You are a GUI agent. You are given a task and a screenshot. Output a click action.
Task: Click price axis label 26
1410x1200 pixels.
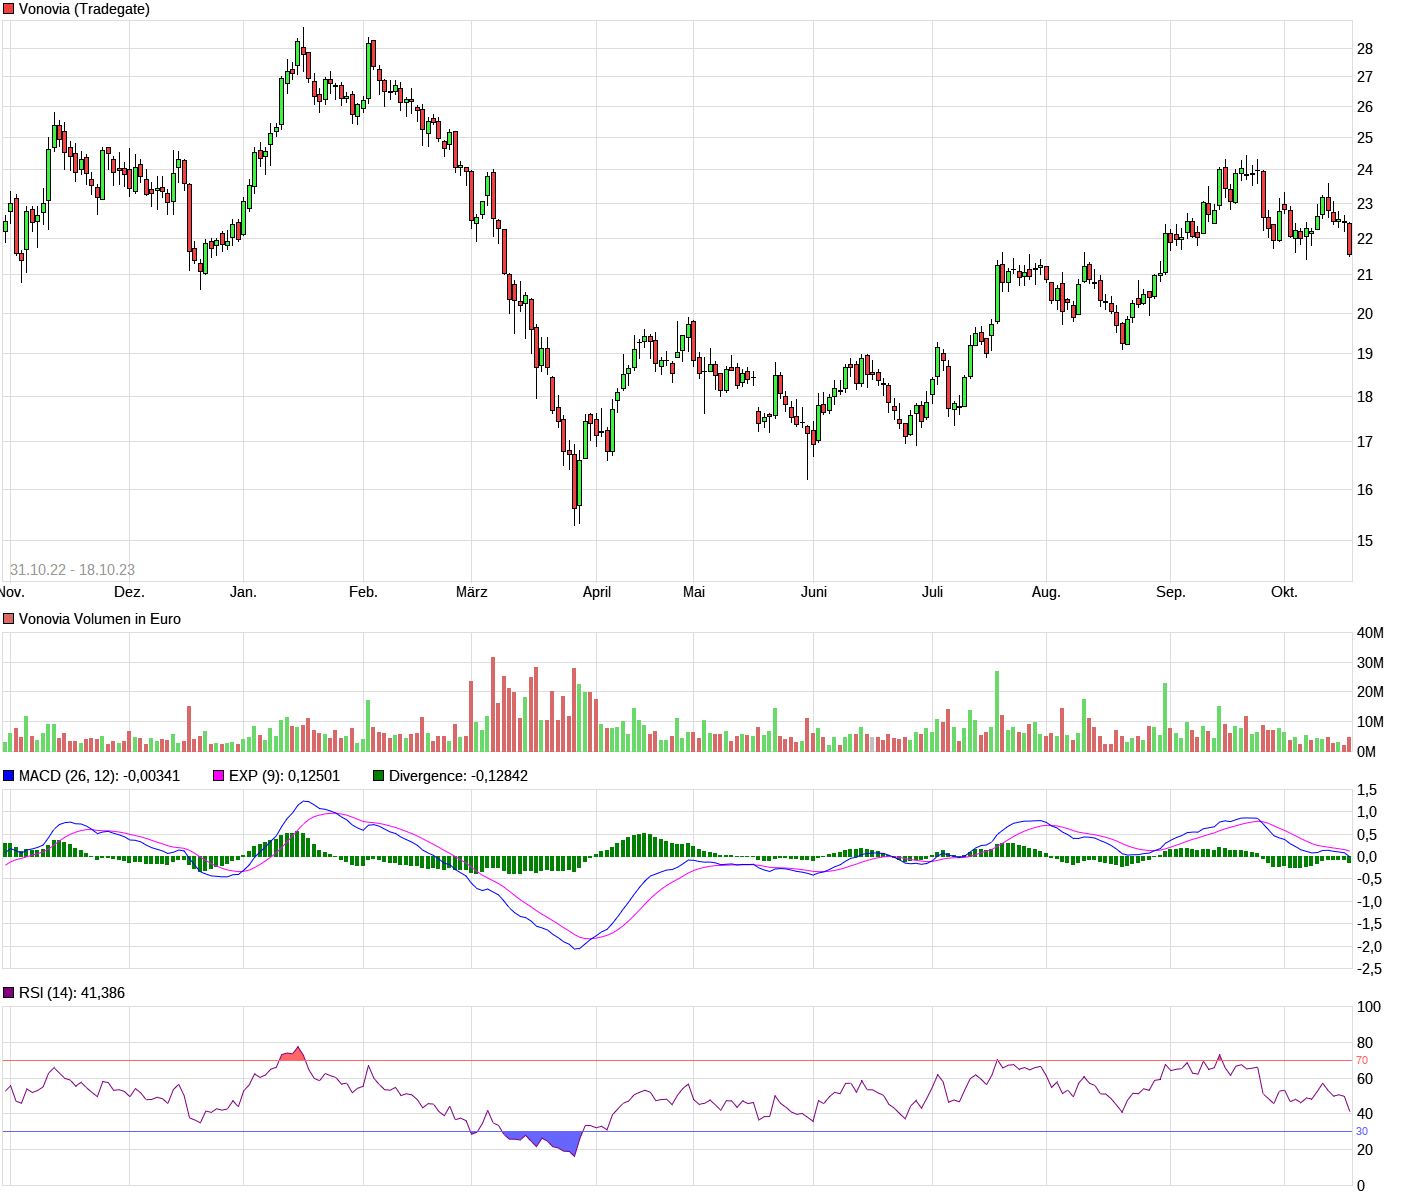pos(1365,107)
